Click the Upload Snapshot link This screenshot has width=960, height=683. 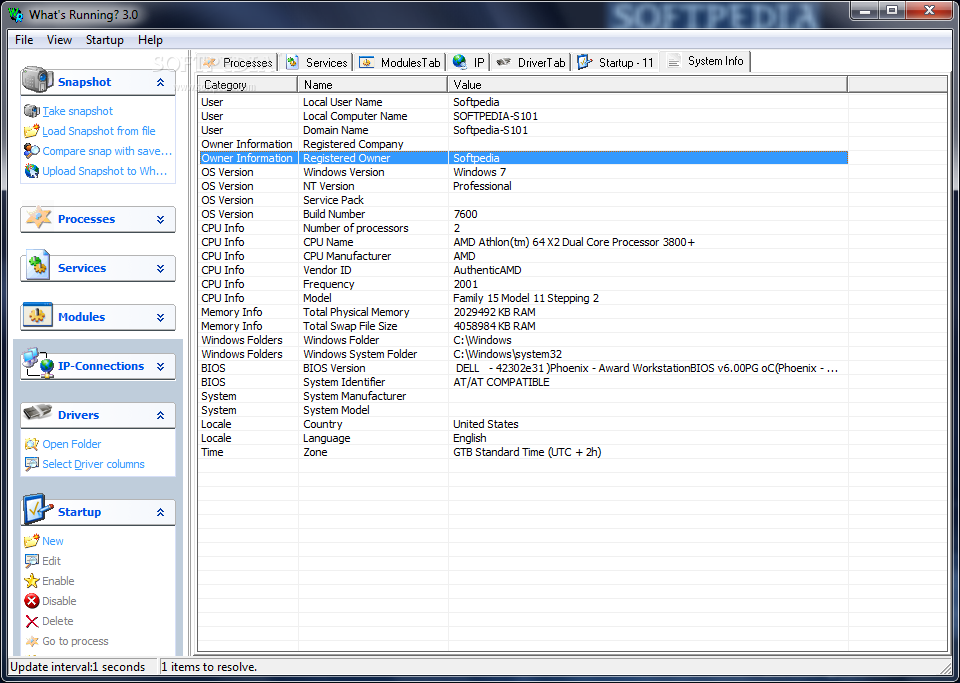click(x=105, y=171)
